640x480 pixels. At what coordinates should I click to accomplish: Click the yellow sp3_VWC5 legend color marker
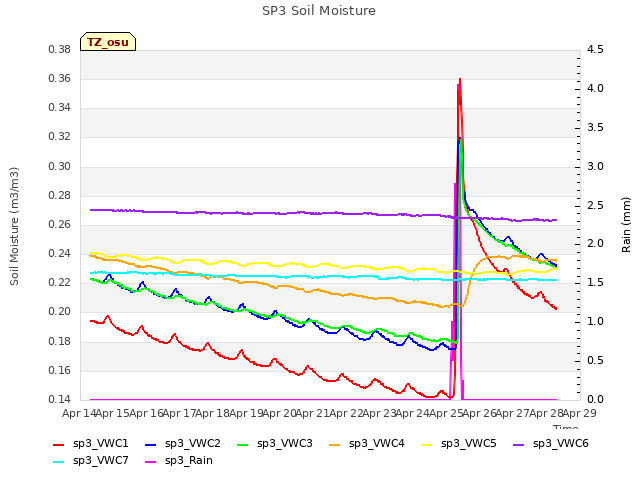427,445
